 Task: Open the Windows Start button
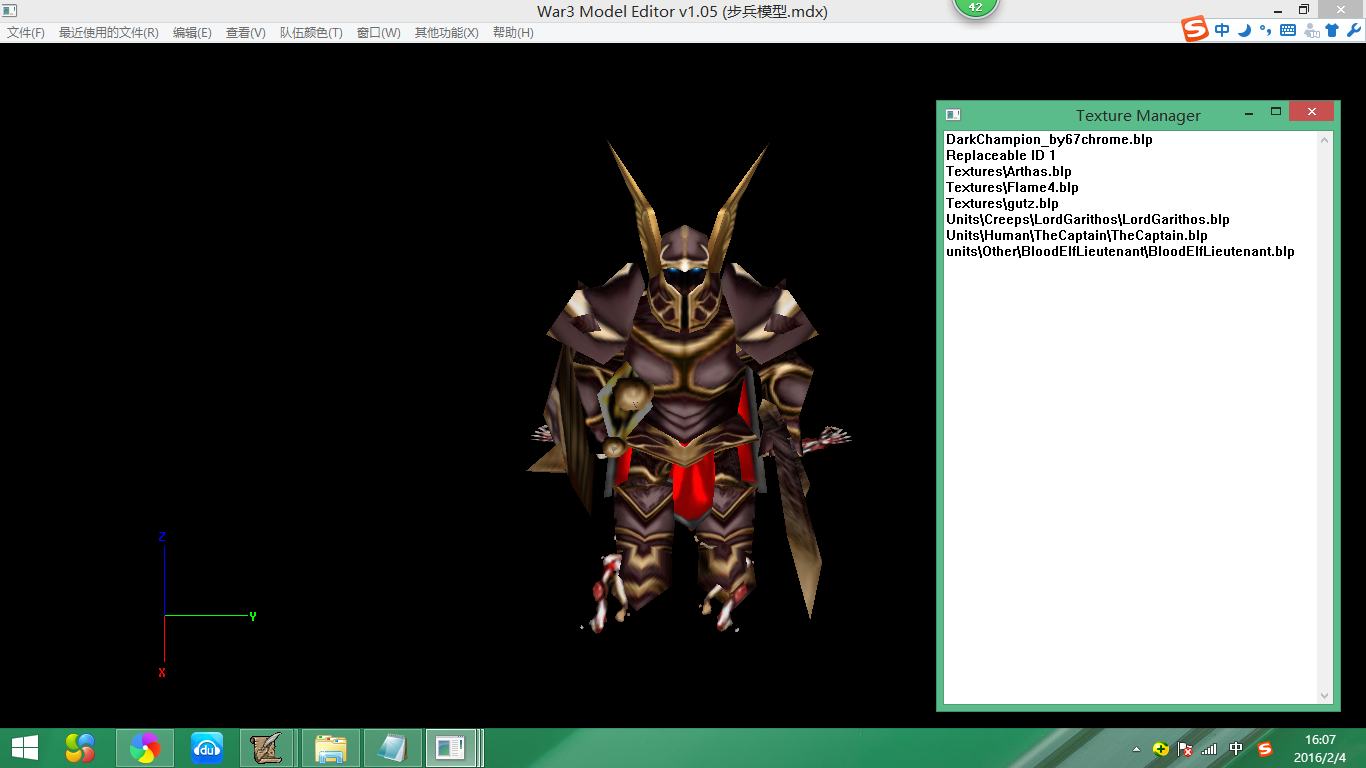[25, 748]
